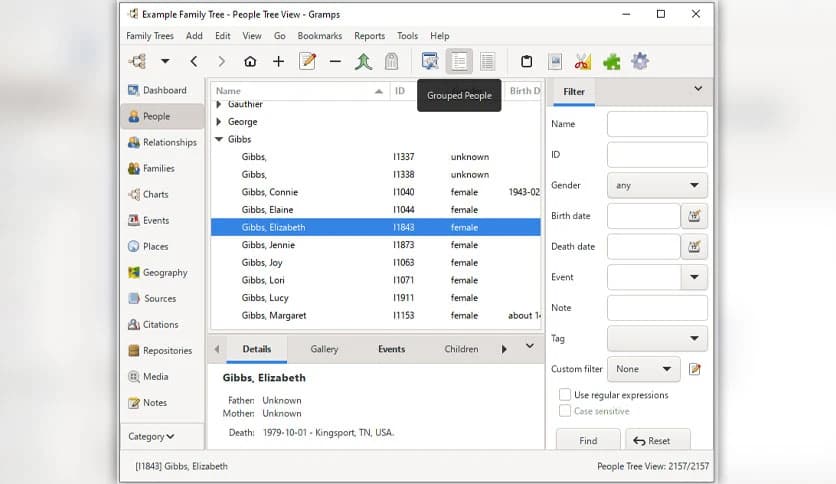836x484 pixels.
Task: Open preferences gear icon in toolbar
Action: (640, 62)
